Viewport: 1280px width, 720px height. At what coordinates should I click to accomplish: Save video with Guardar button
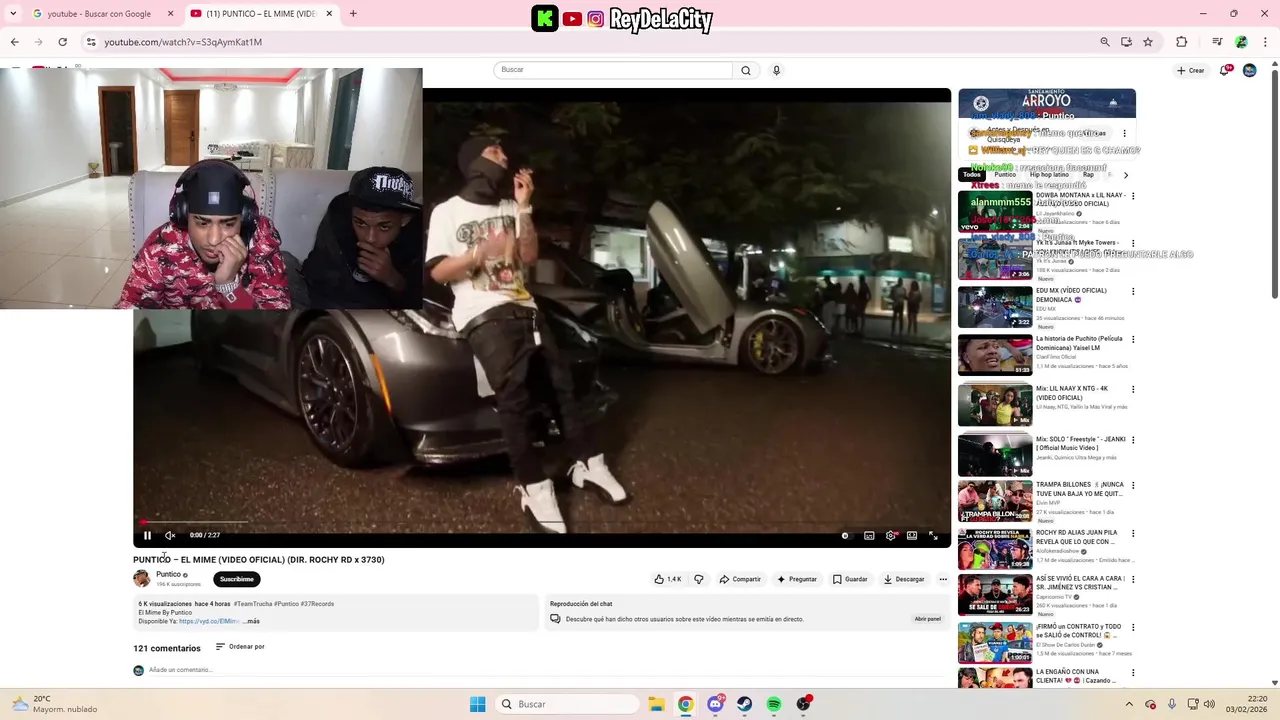850,579
